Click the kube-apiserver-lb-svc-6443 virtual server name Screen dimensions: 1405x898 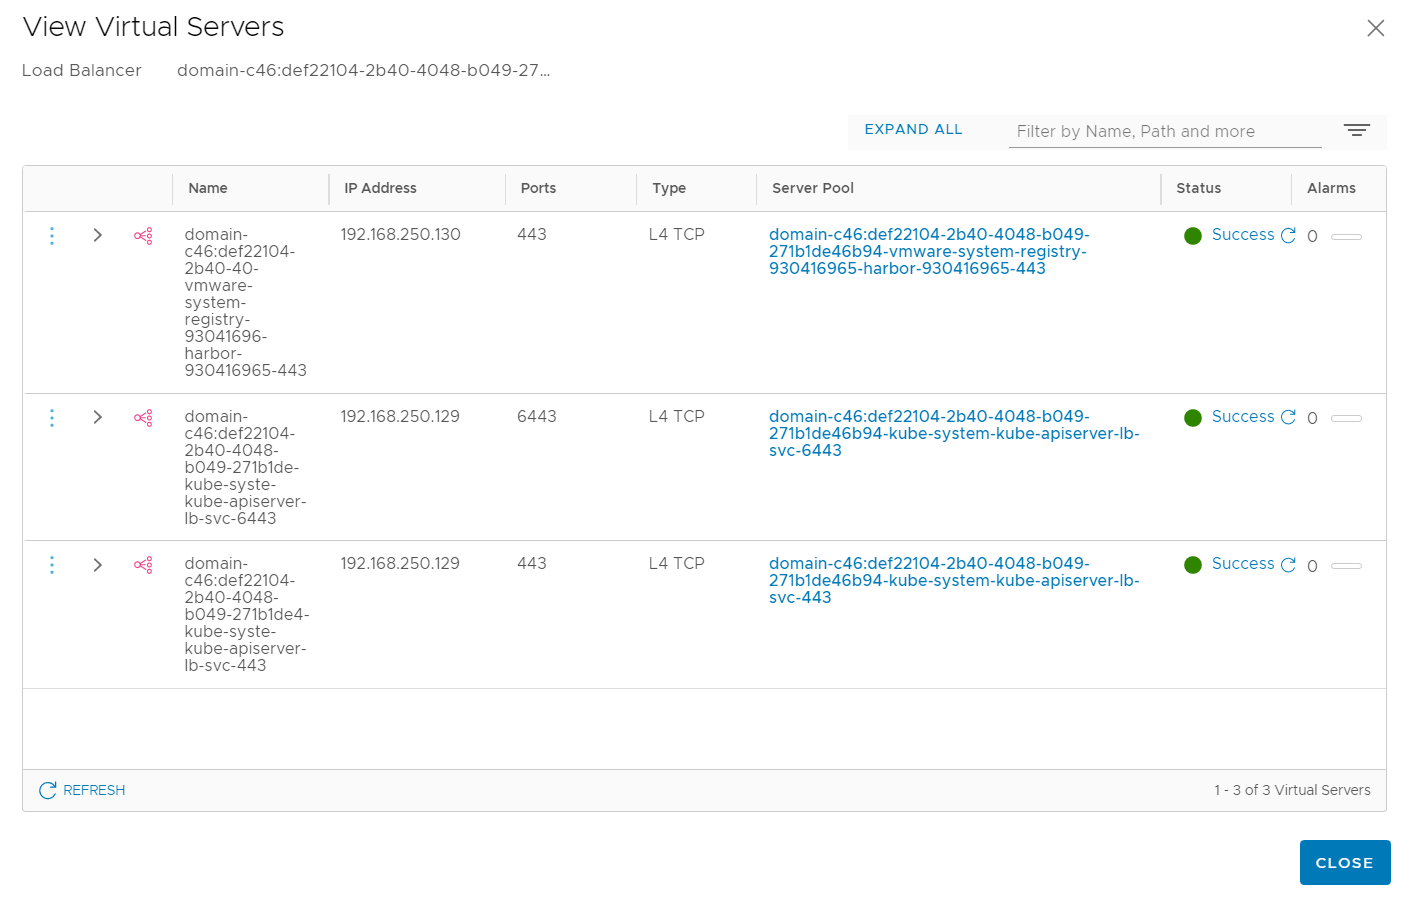[245, 467]
